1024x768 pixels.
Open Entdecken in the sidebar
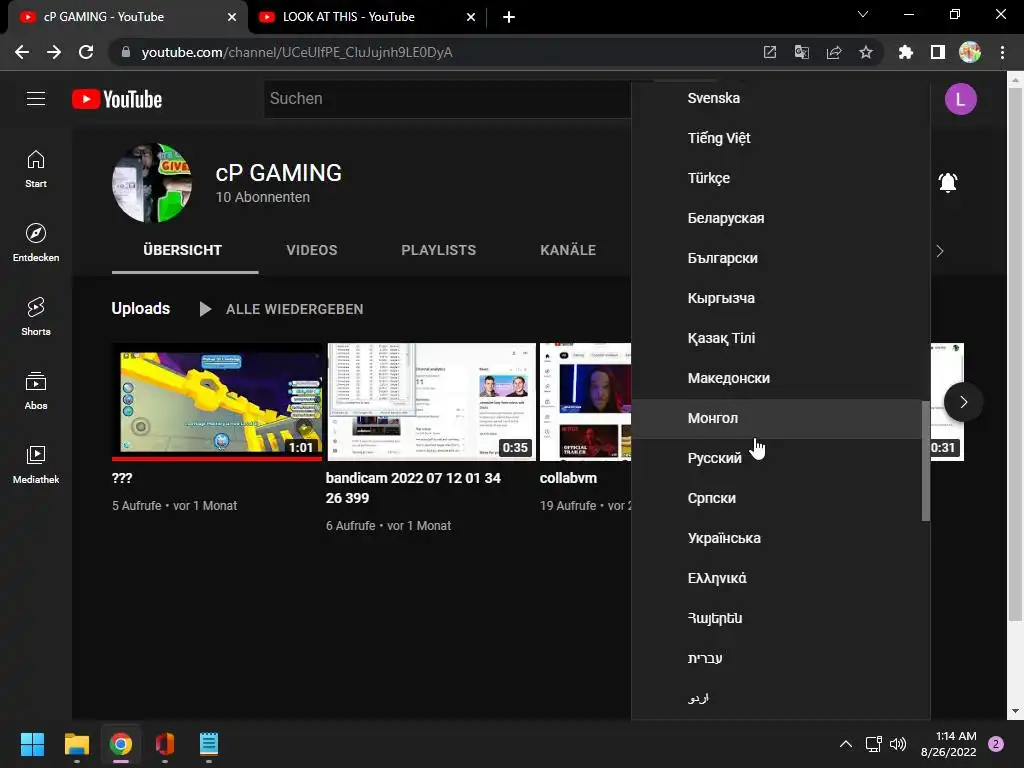(36, 242)
